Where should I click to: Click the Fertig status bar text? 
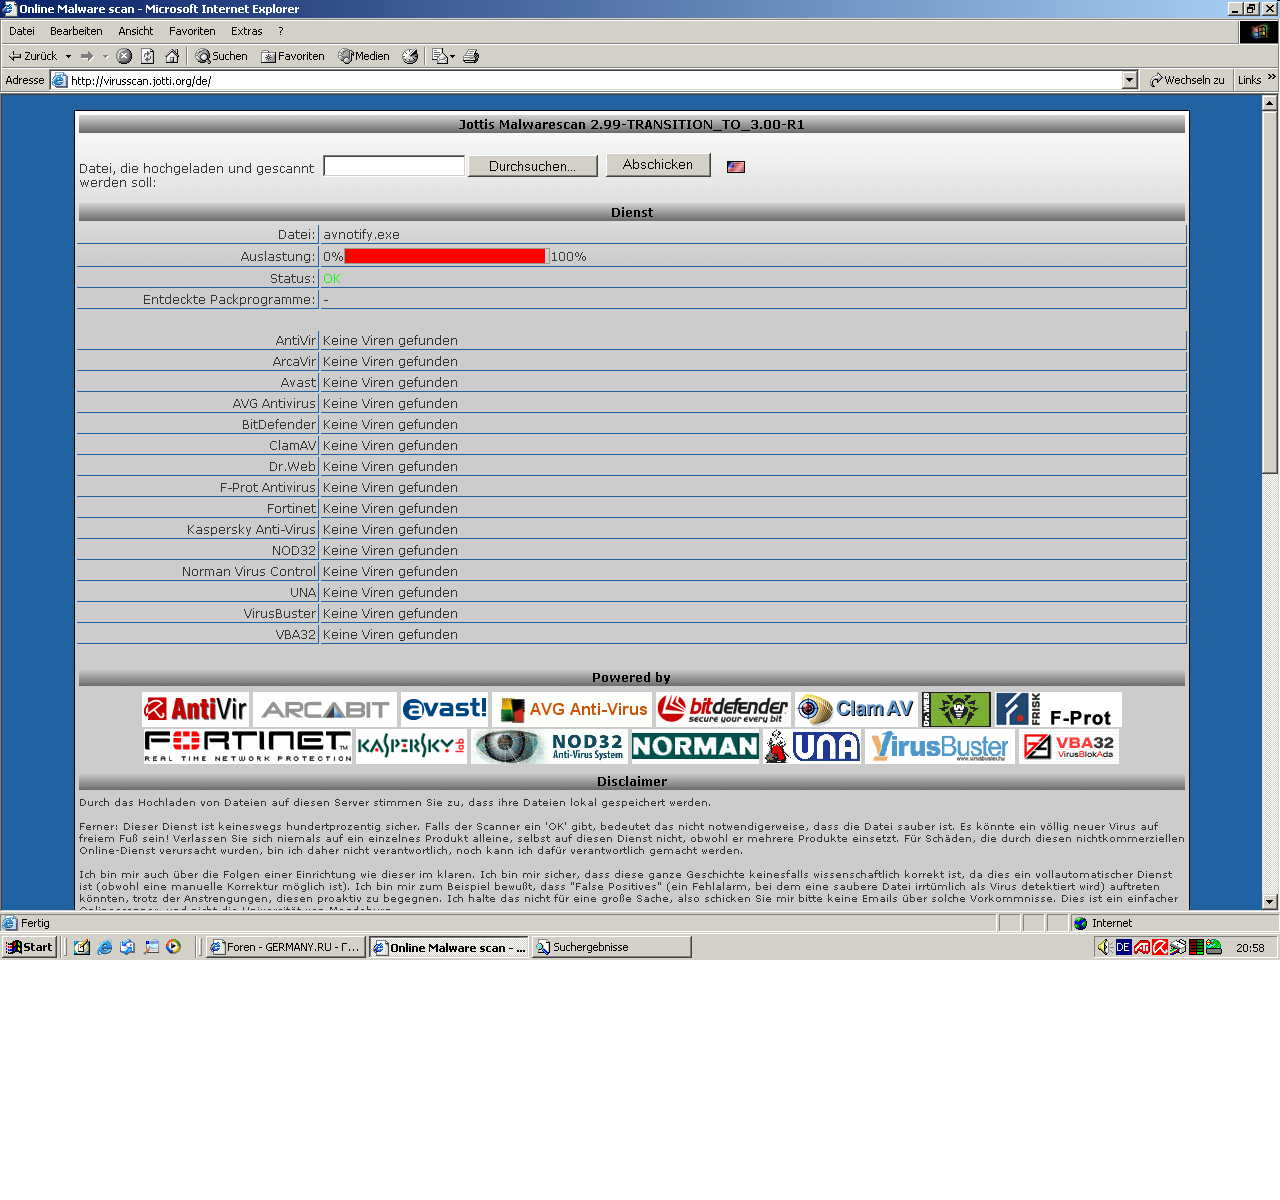pos(35,923)
